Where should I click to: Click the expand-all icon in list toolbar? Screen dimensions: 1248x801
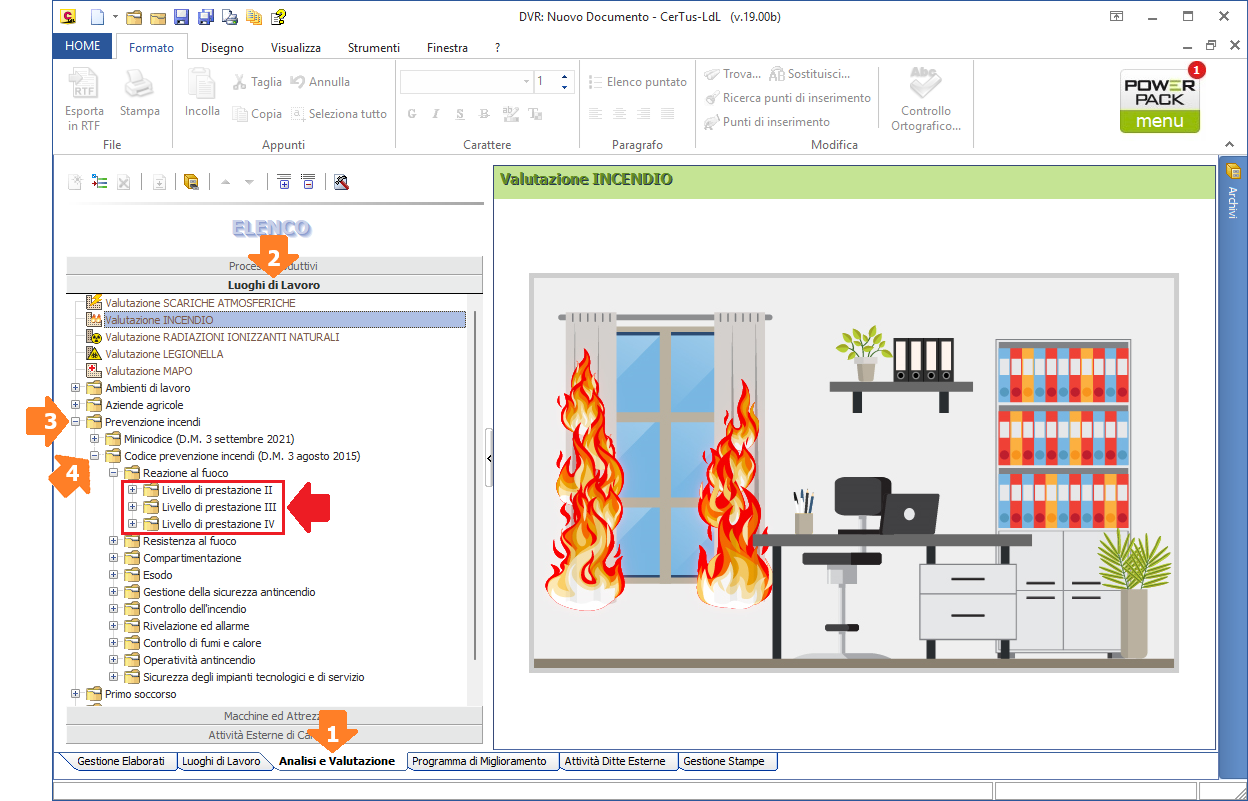point(284,182)
